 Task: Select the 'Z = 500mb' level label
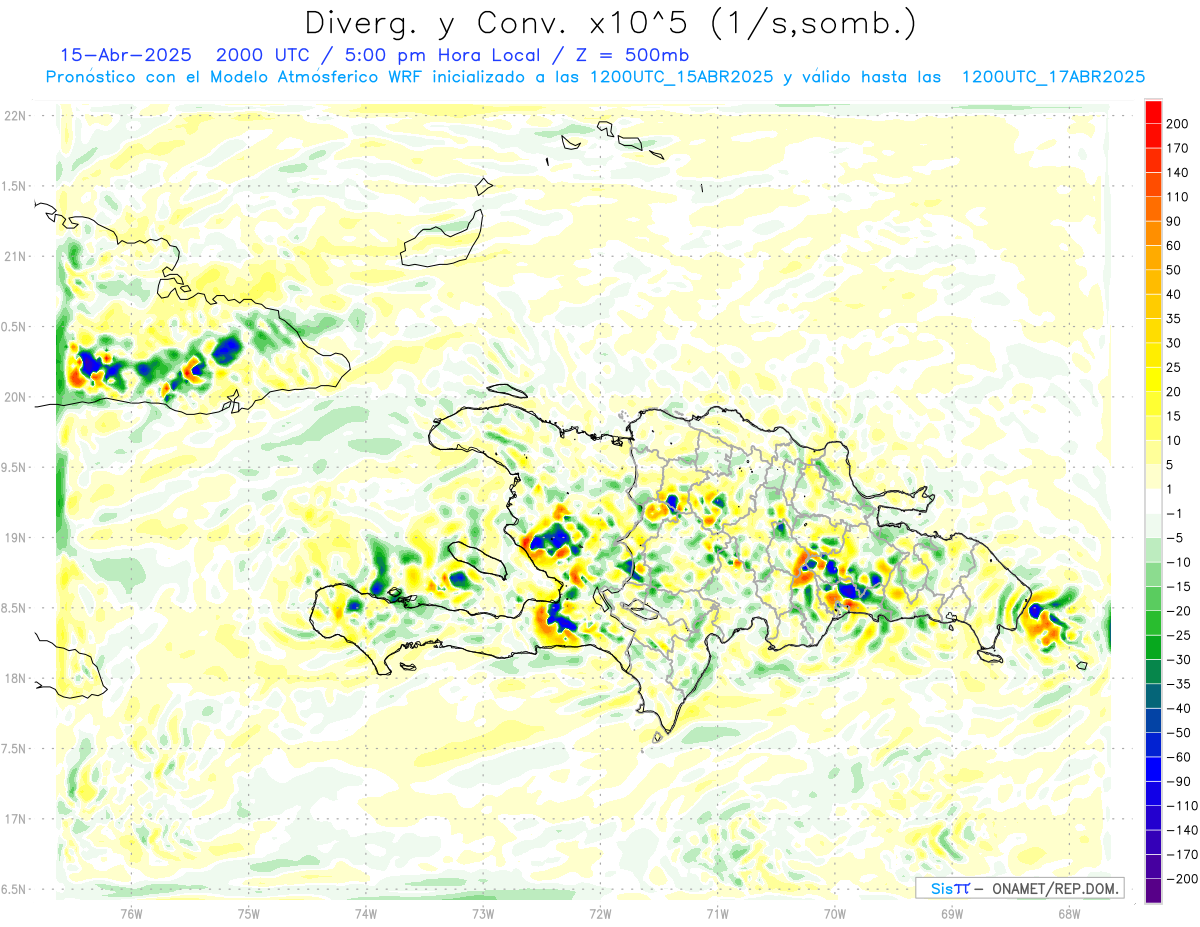coord(631,54)
